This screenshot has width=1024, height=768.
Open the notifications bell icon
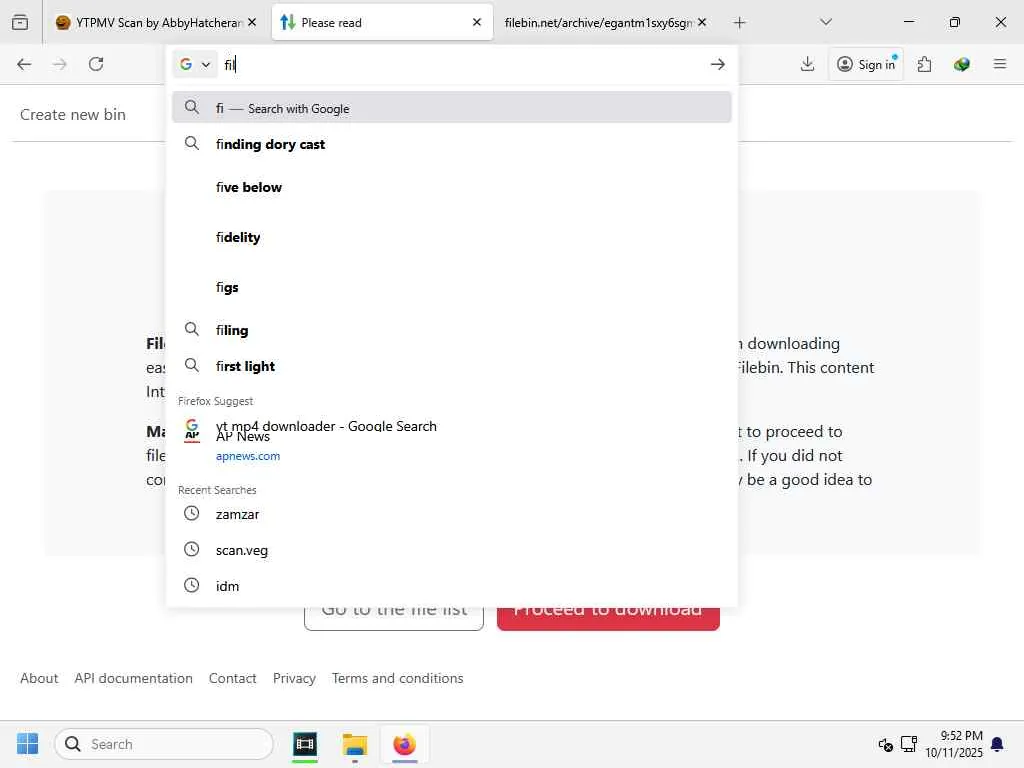tap(997, 744)
